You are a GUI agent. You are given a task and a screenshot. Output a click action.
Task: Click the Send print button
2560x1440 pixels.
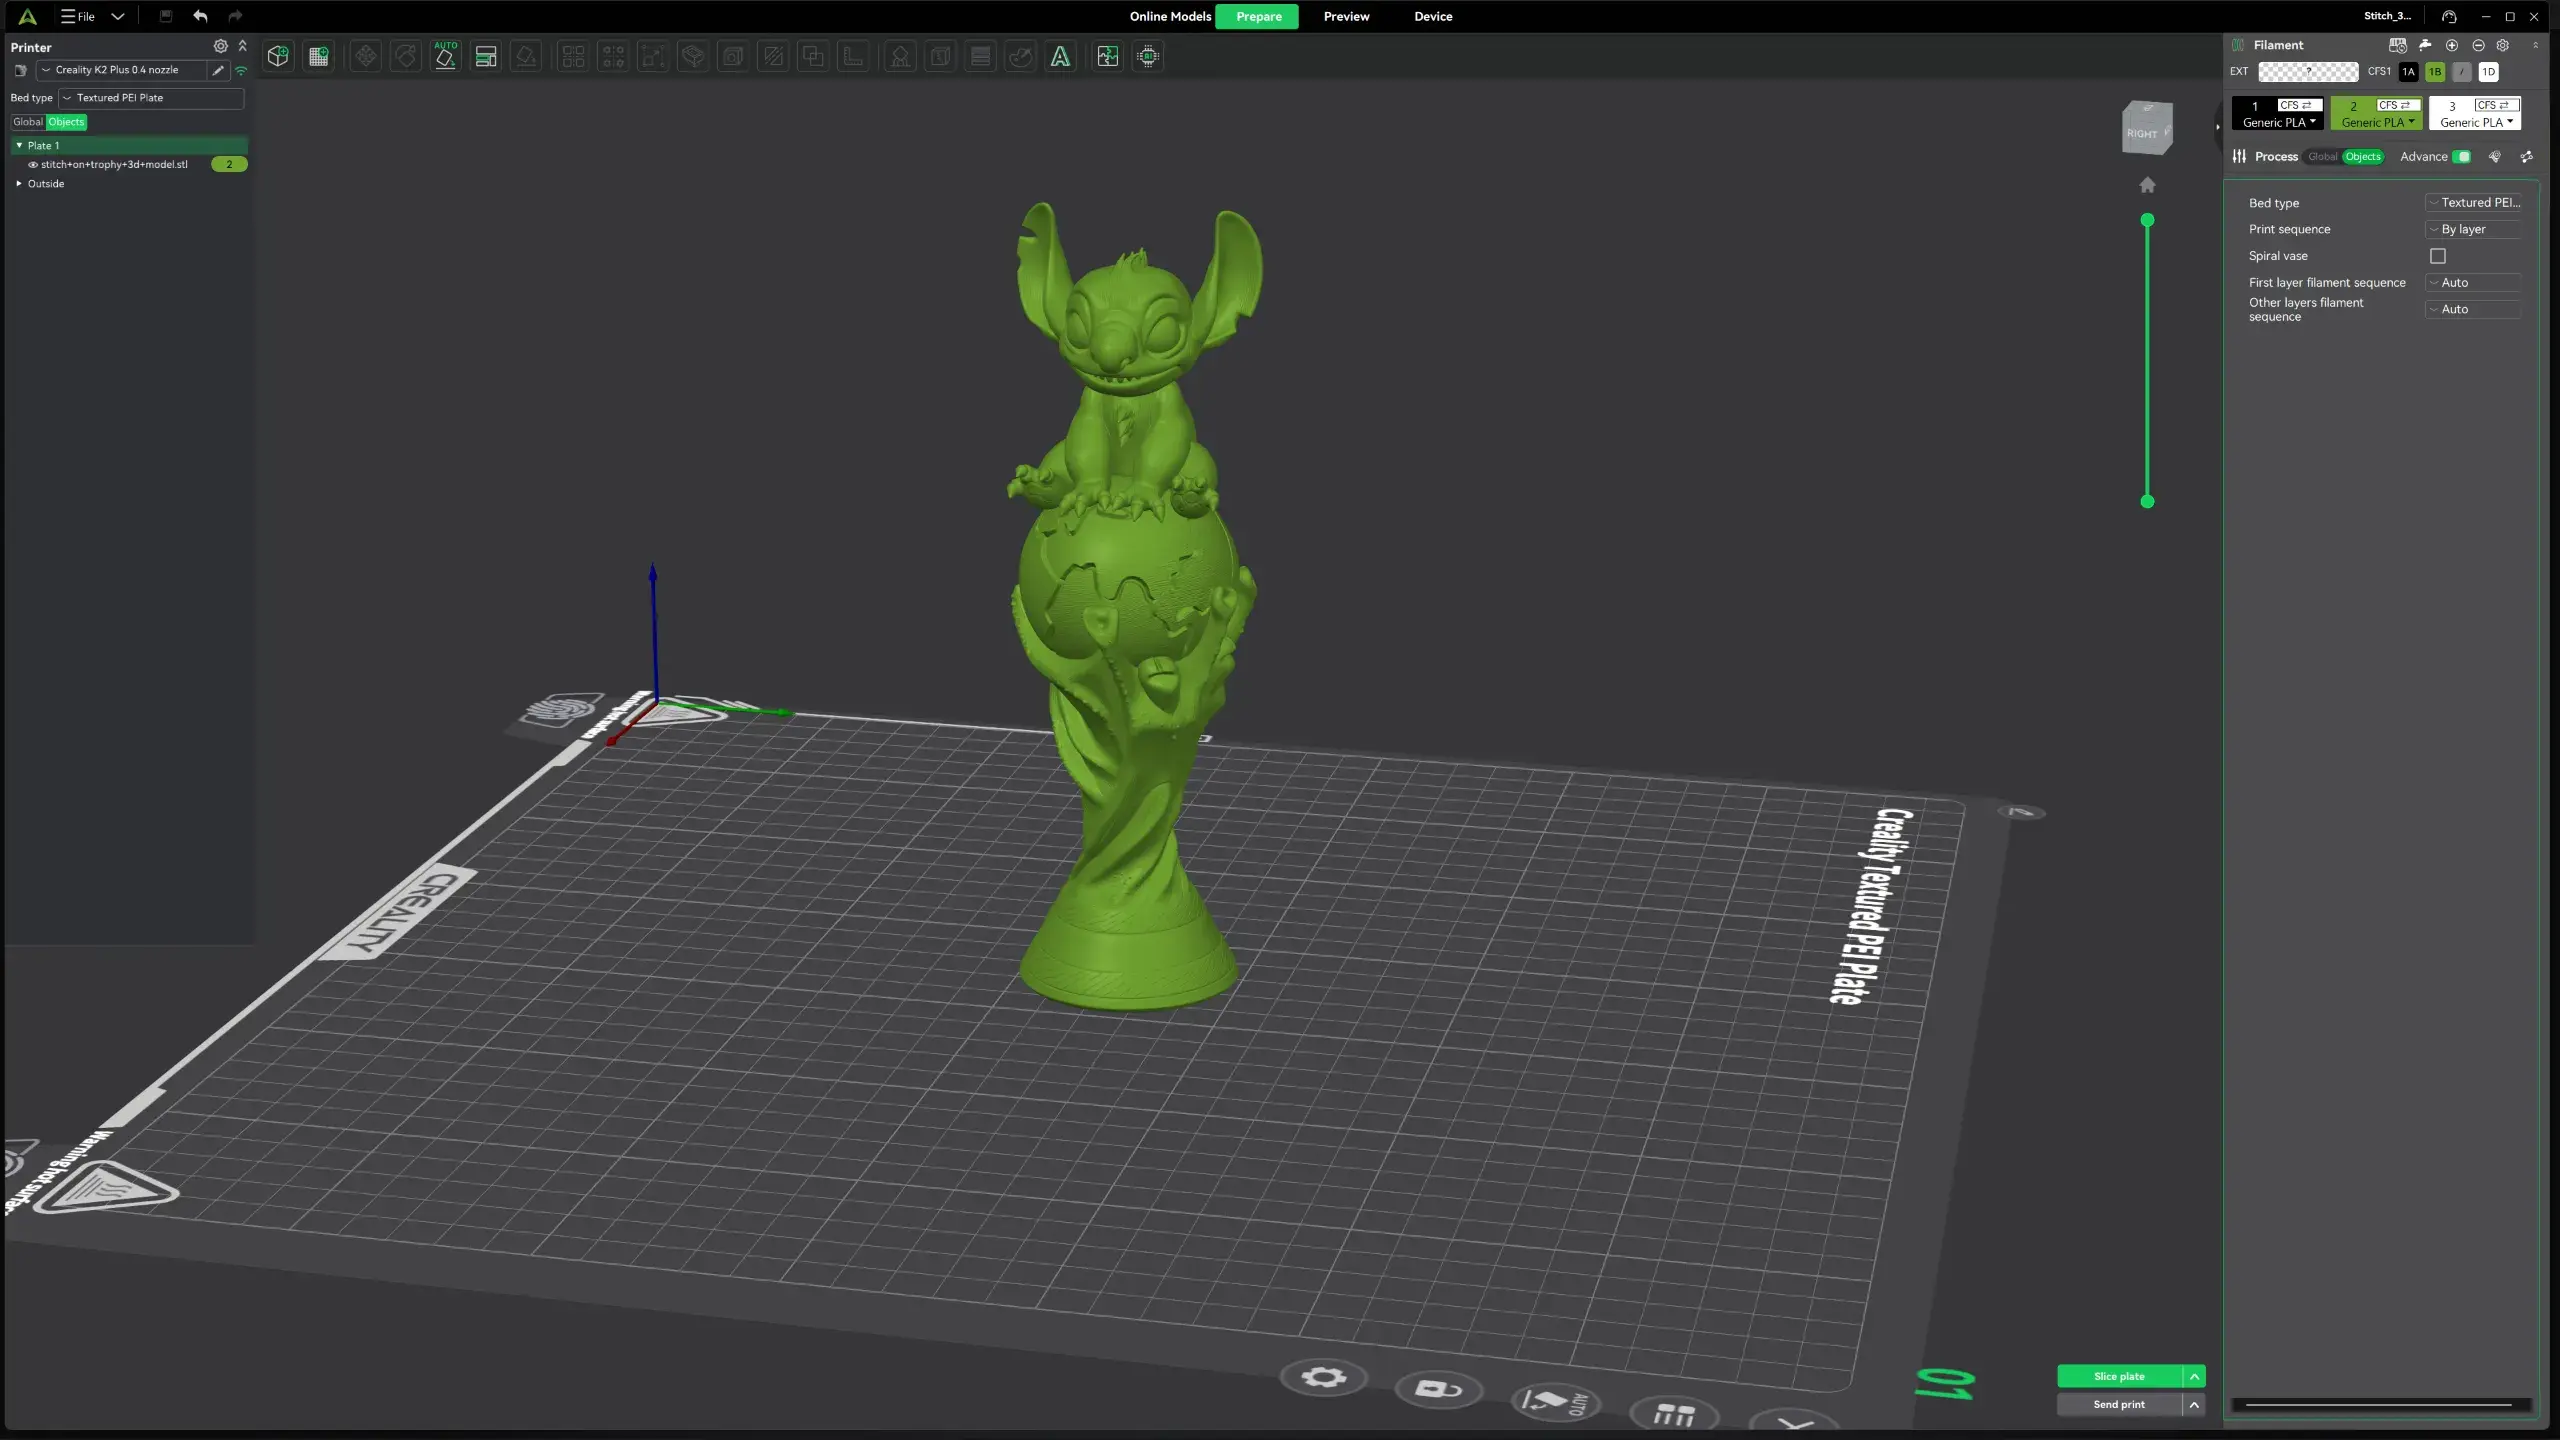click(x=2119, y=1405)
